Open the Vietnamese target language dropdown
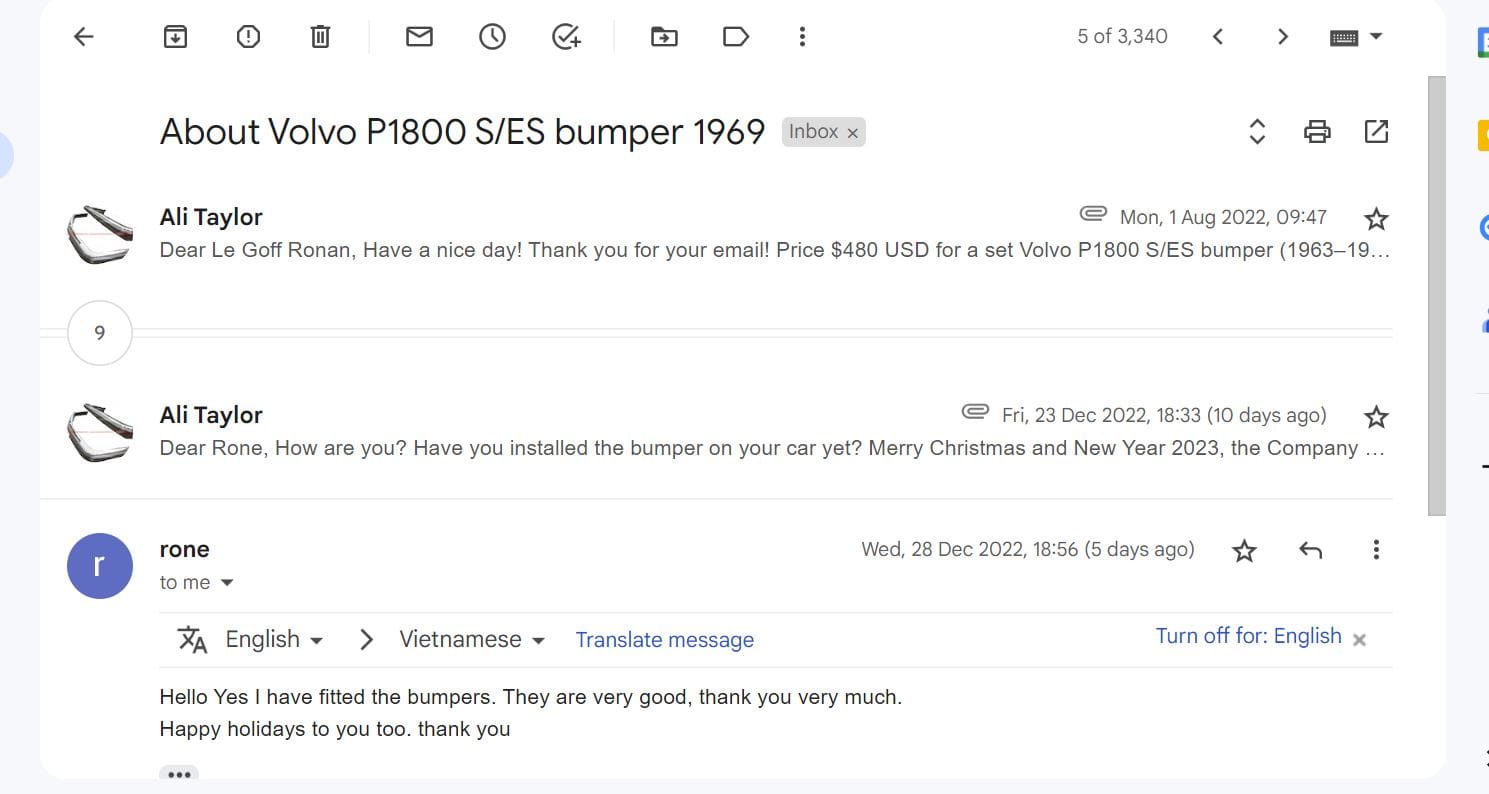This screenshot has height=794, width=1489. tap(471, 640)
